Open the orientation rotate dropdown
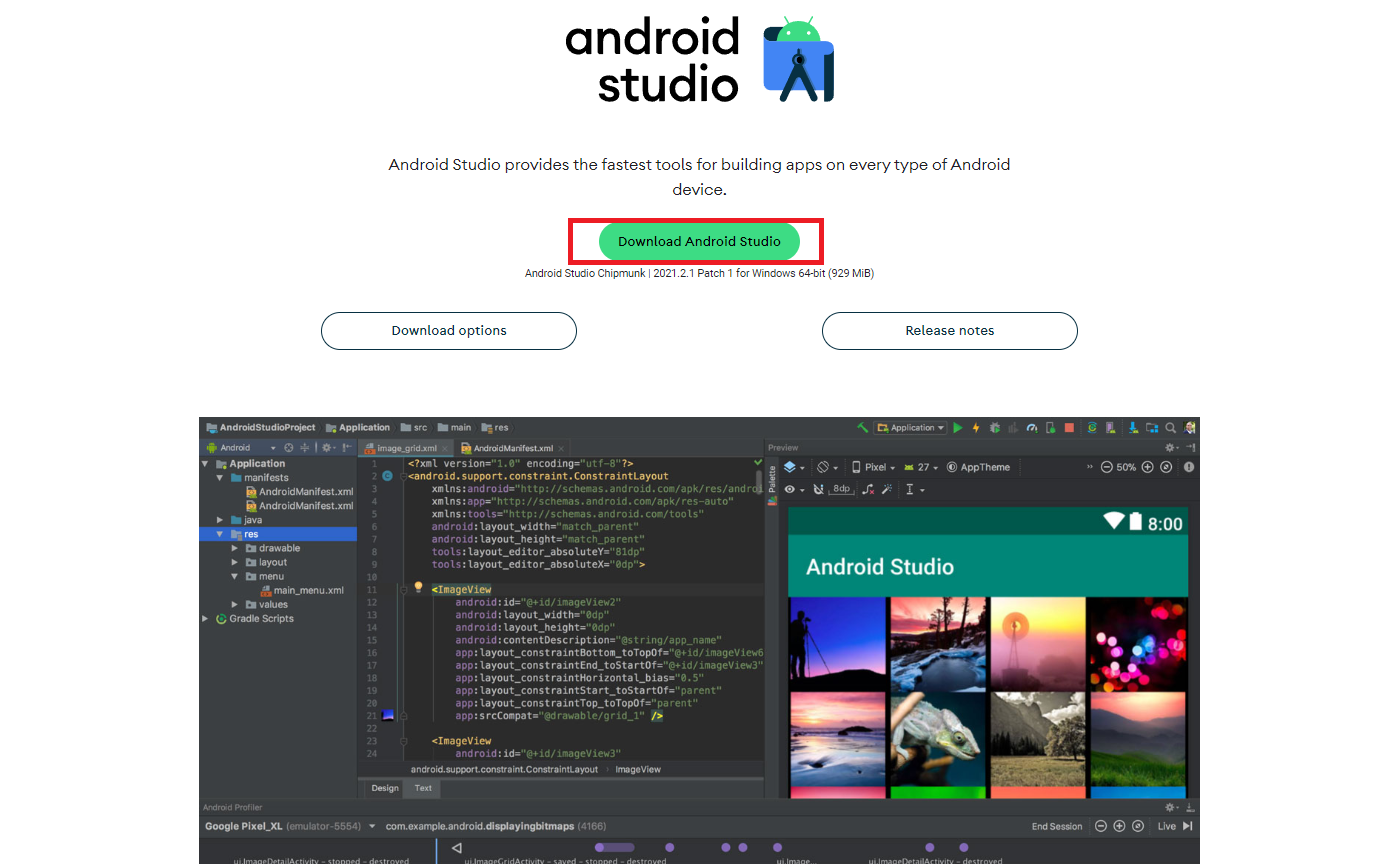The width and height of the screenshot is (1400, 864). pos(828,467)
